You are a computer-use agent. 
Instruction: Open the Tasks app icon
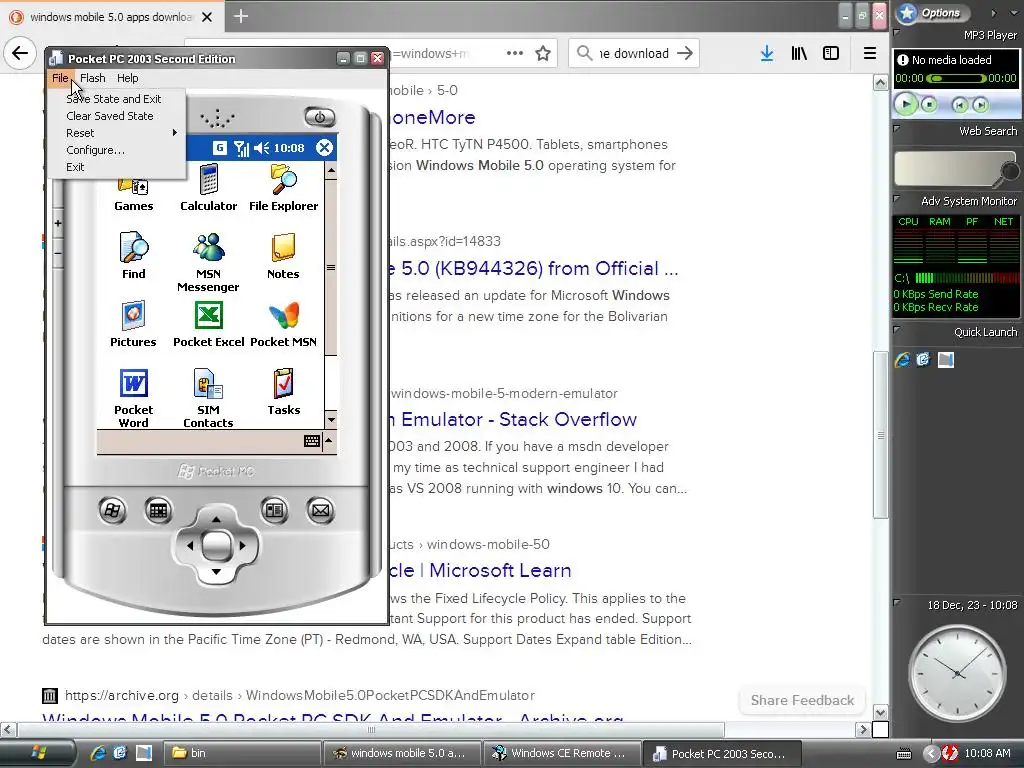pyautogui.click(x=283, y=391)
